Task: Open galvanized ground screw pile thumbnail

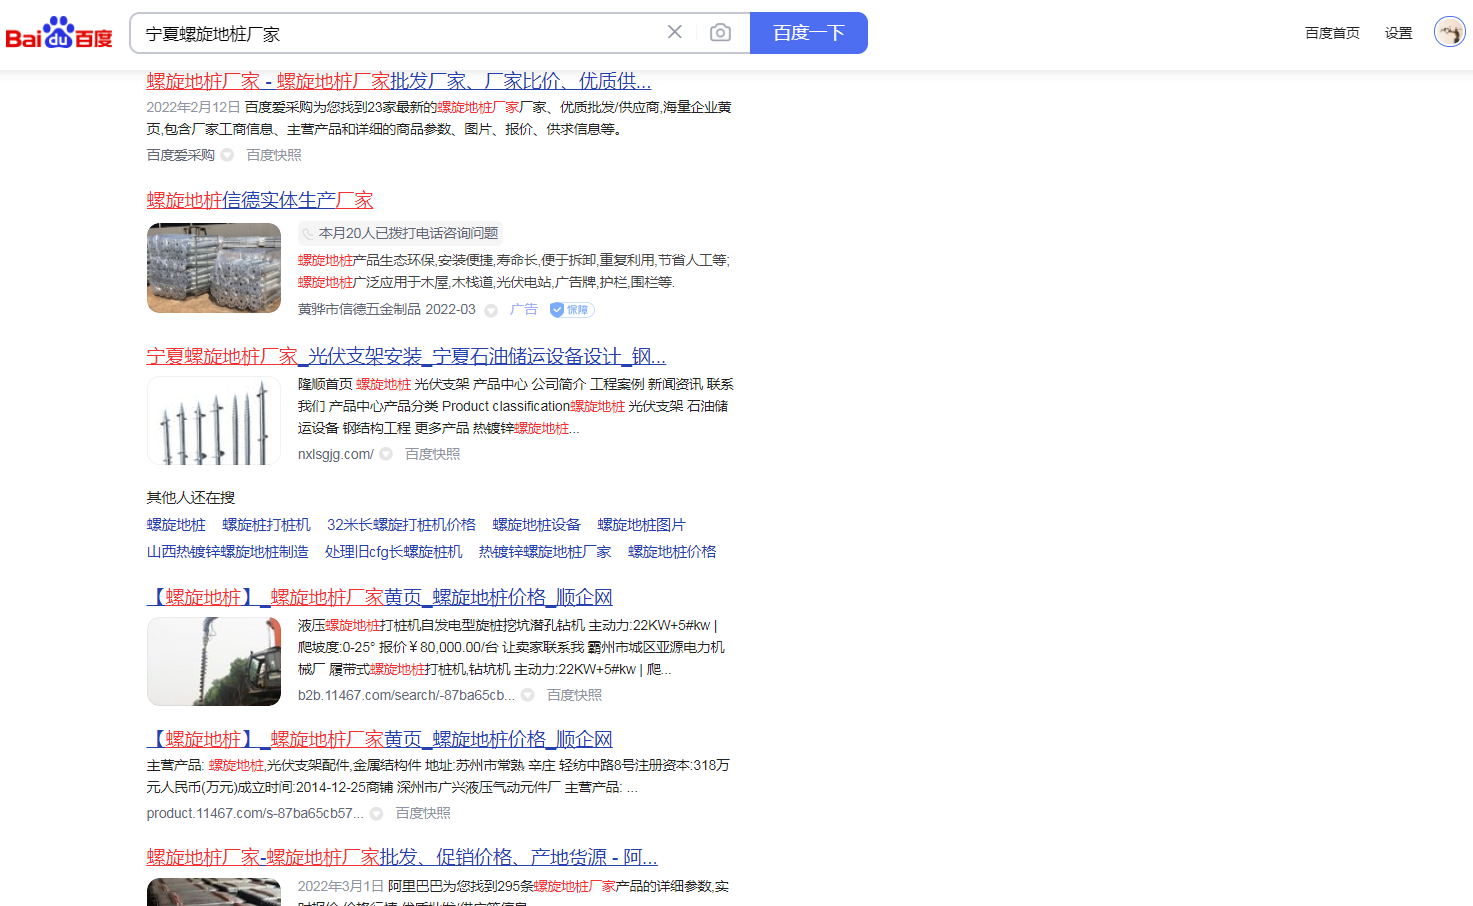Action: coord(214,268)
